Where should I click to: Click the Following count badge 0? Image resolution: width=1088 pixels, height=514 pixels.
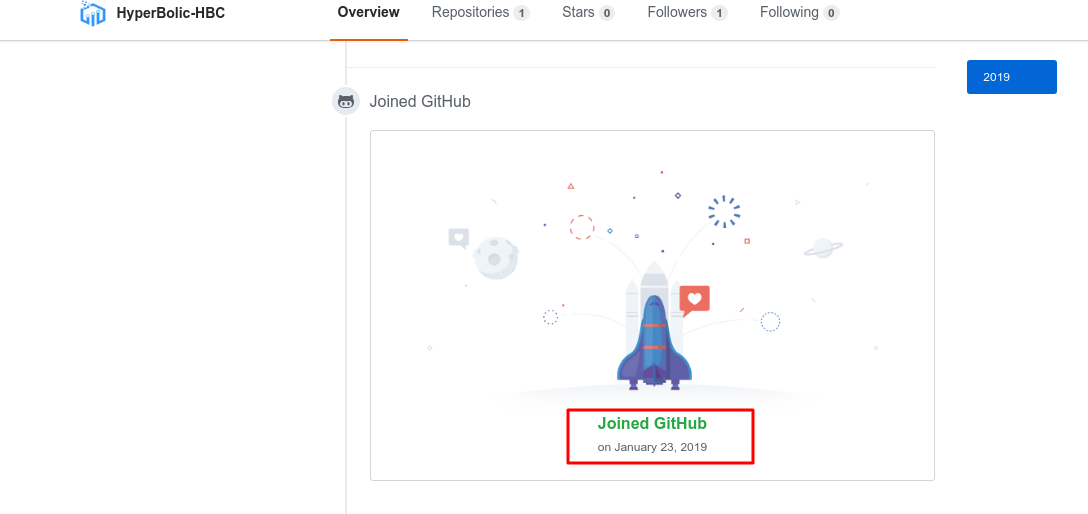pyautogui.click(x=831, y=13)
